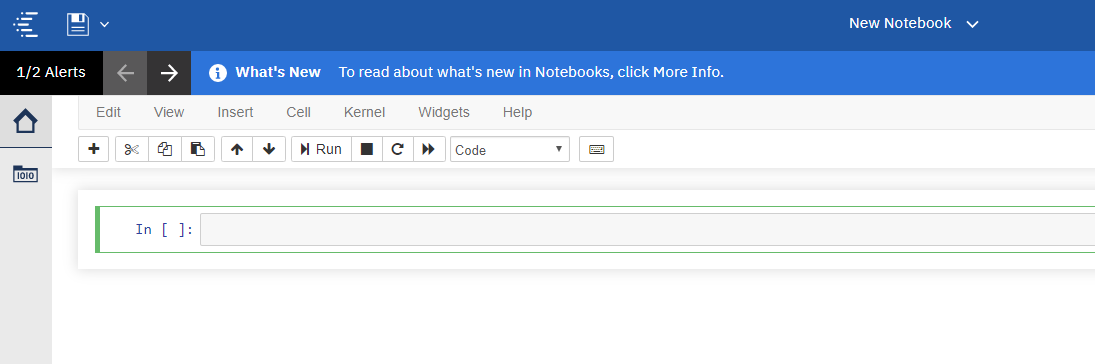This screenshot has height=364, width=1095.
Task: Go to home icon in sidebar
Action: (26, 122)
